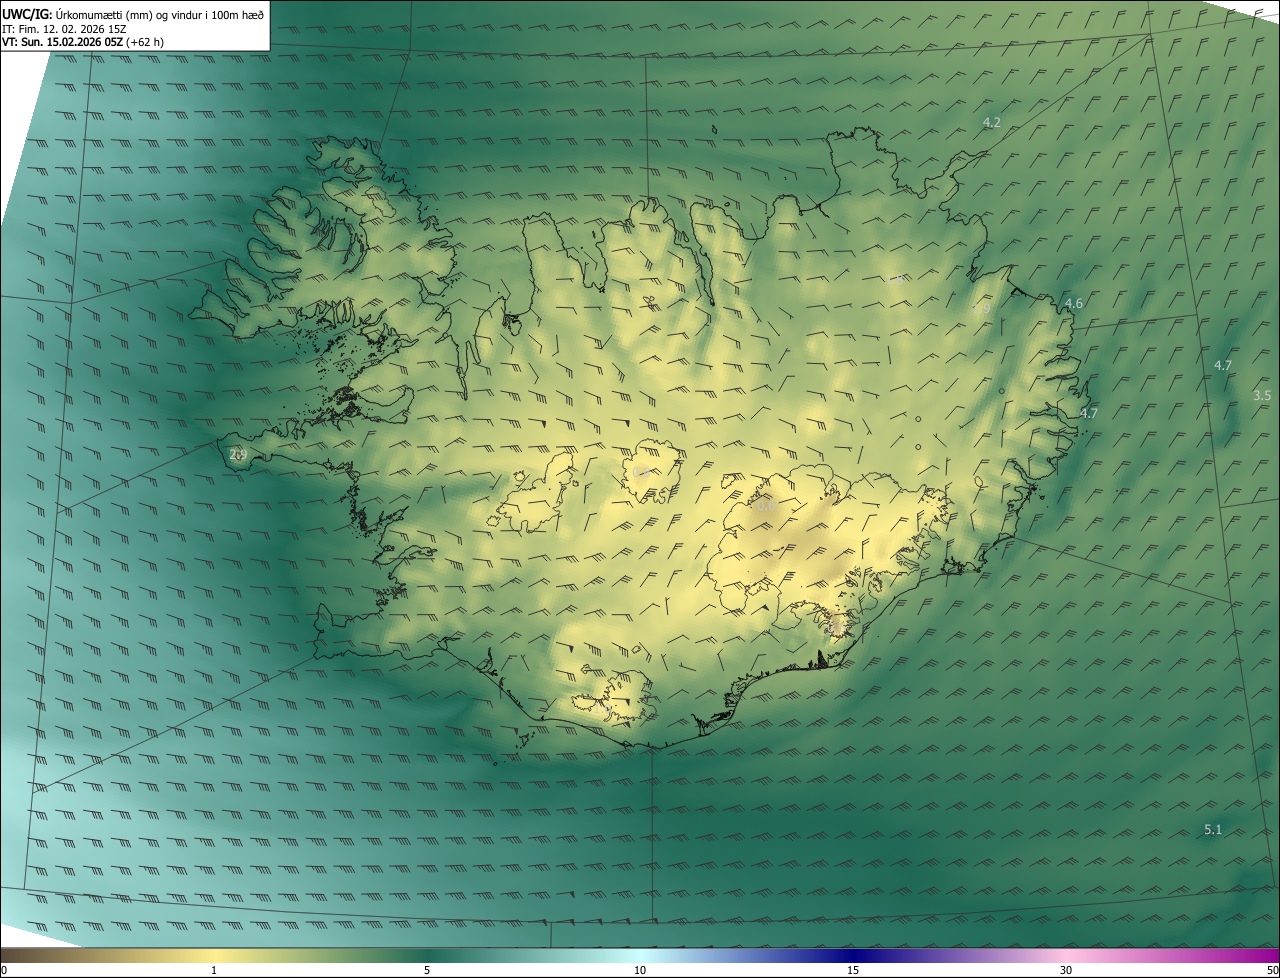The height and width of the screenshot is (978, 1280).
Task: Click the '5' tick on color scale
Action: pos(427,971)
